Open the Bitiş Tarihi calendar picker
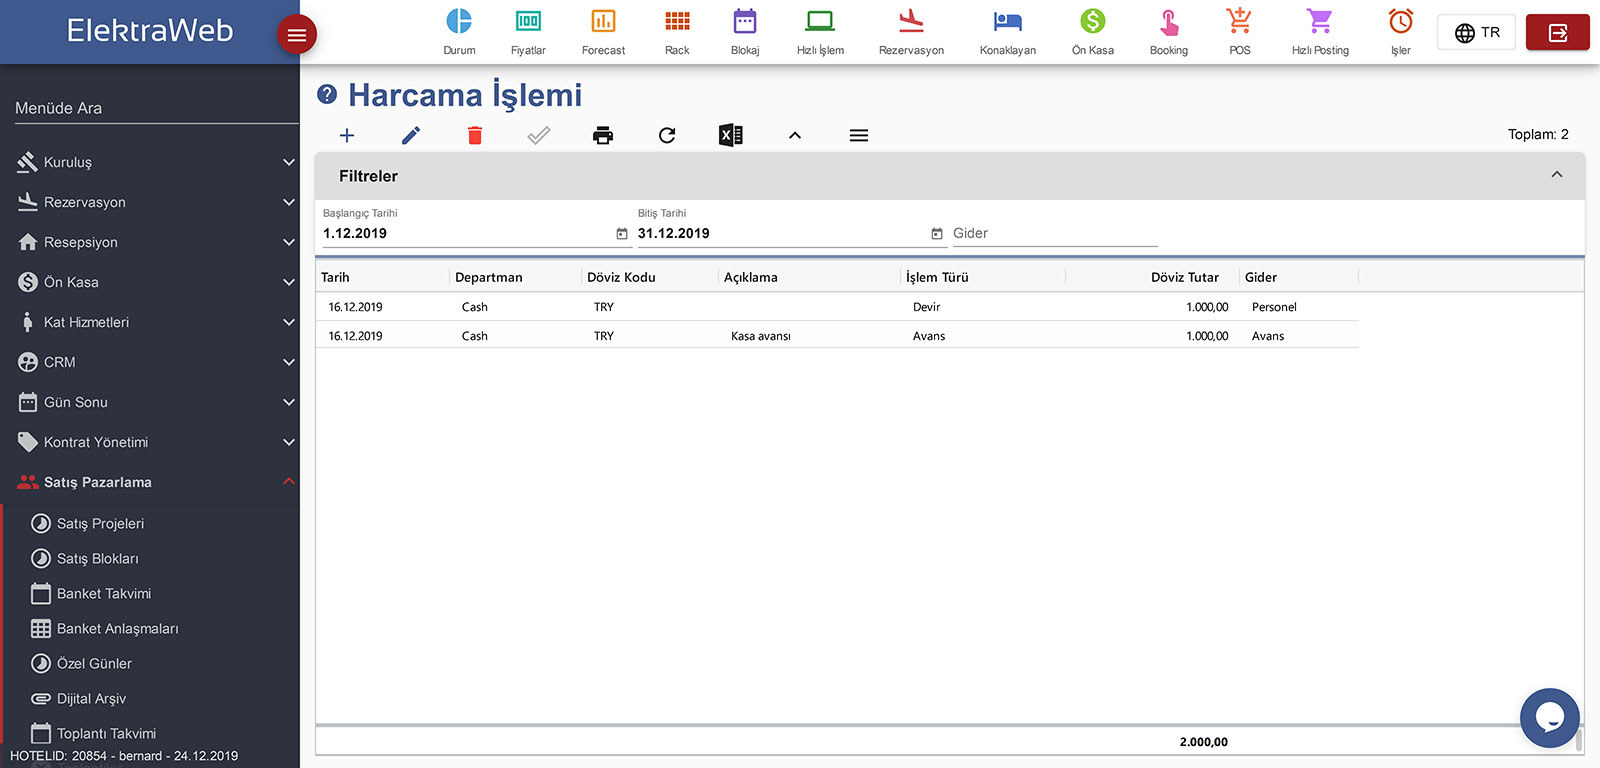The width and height of the screenshot is (1600, 768). click(x=937, y=233)
